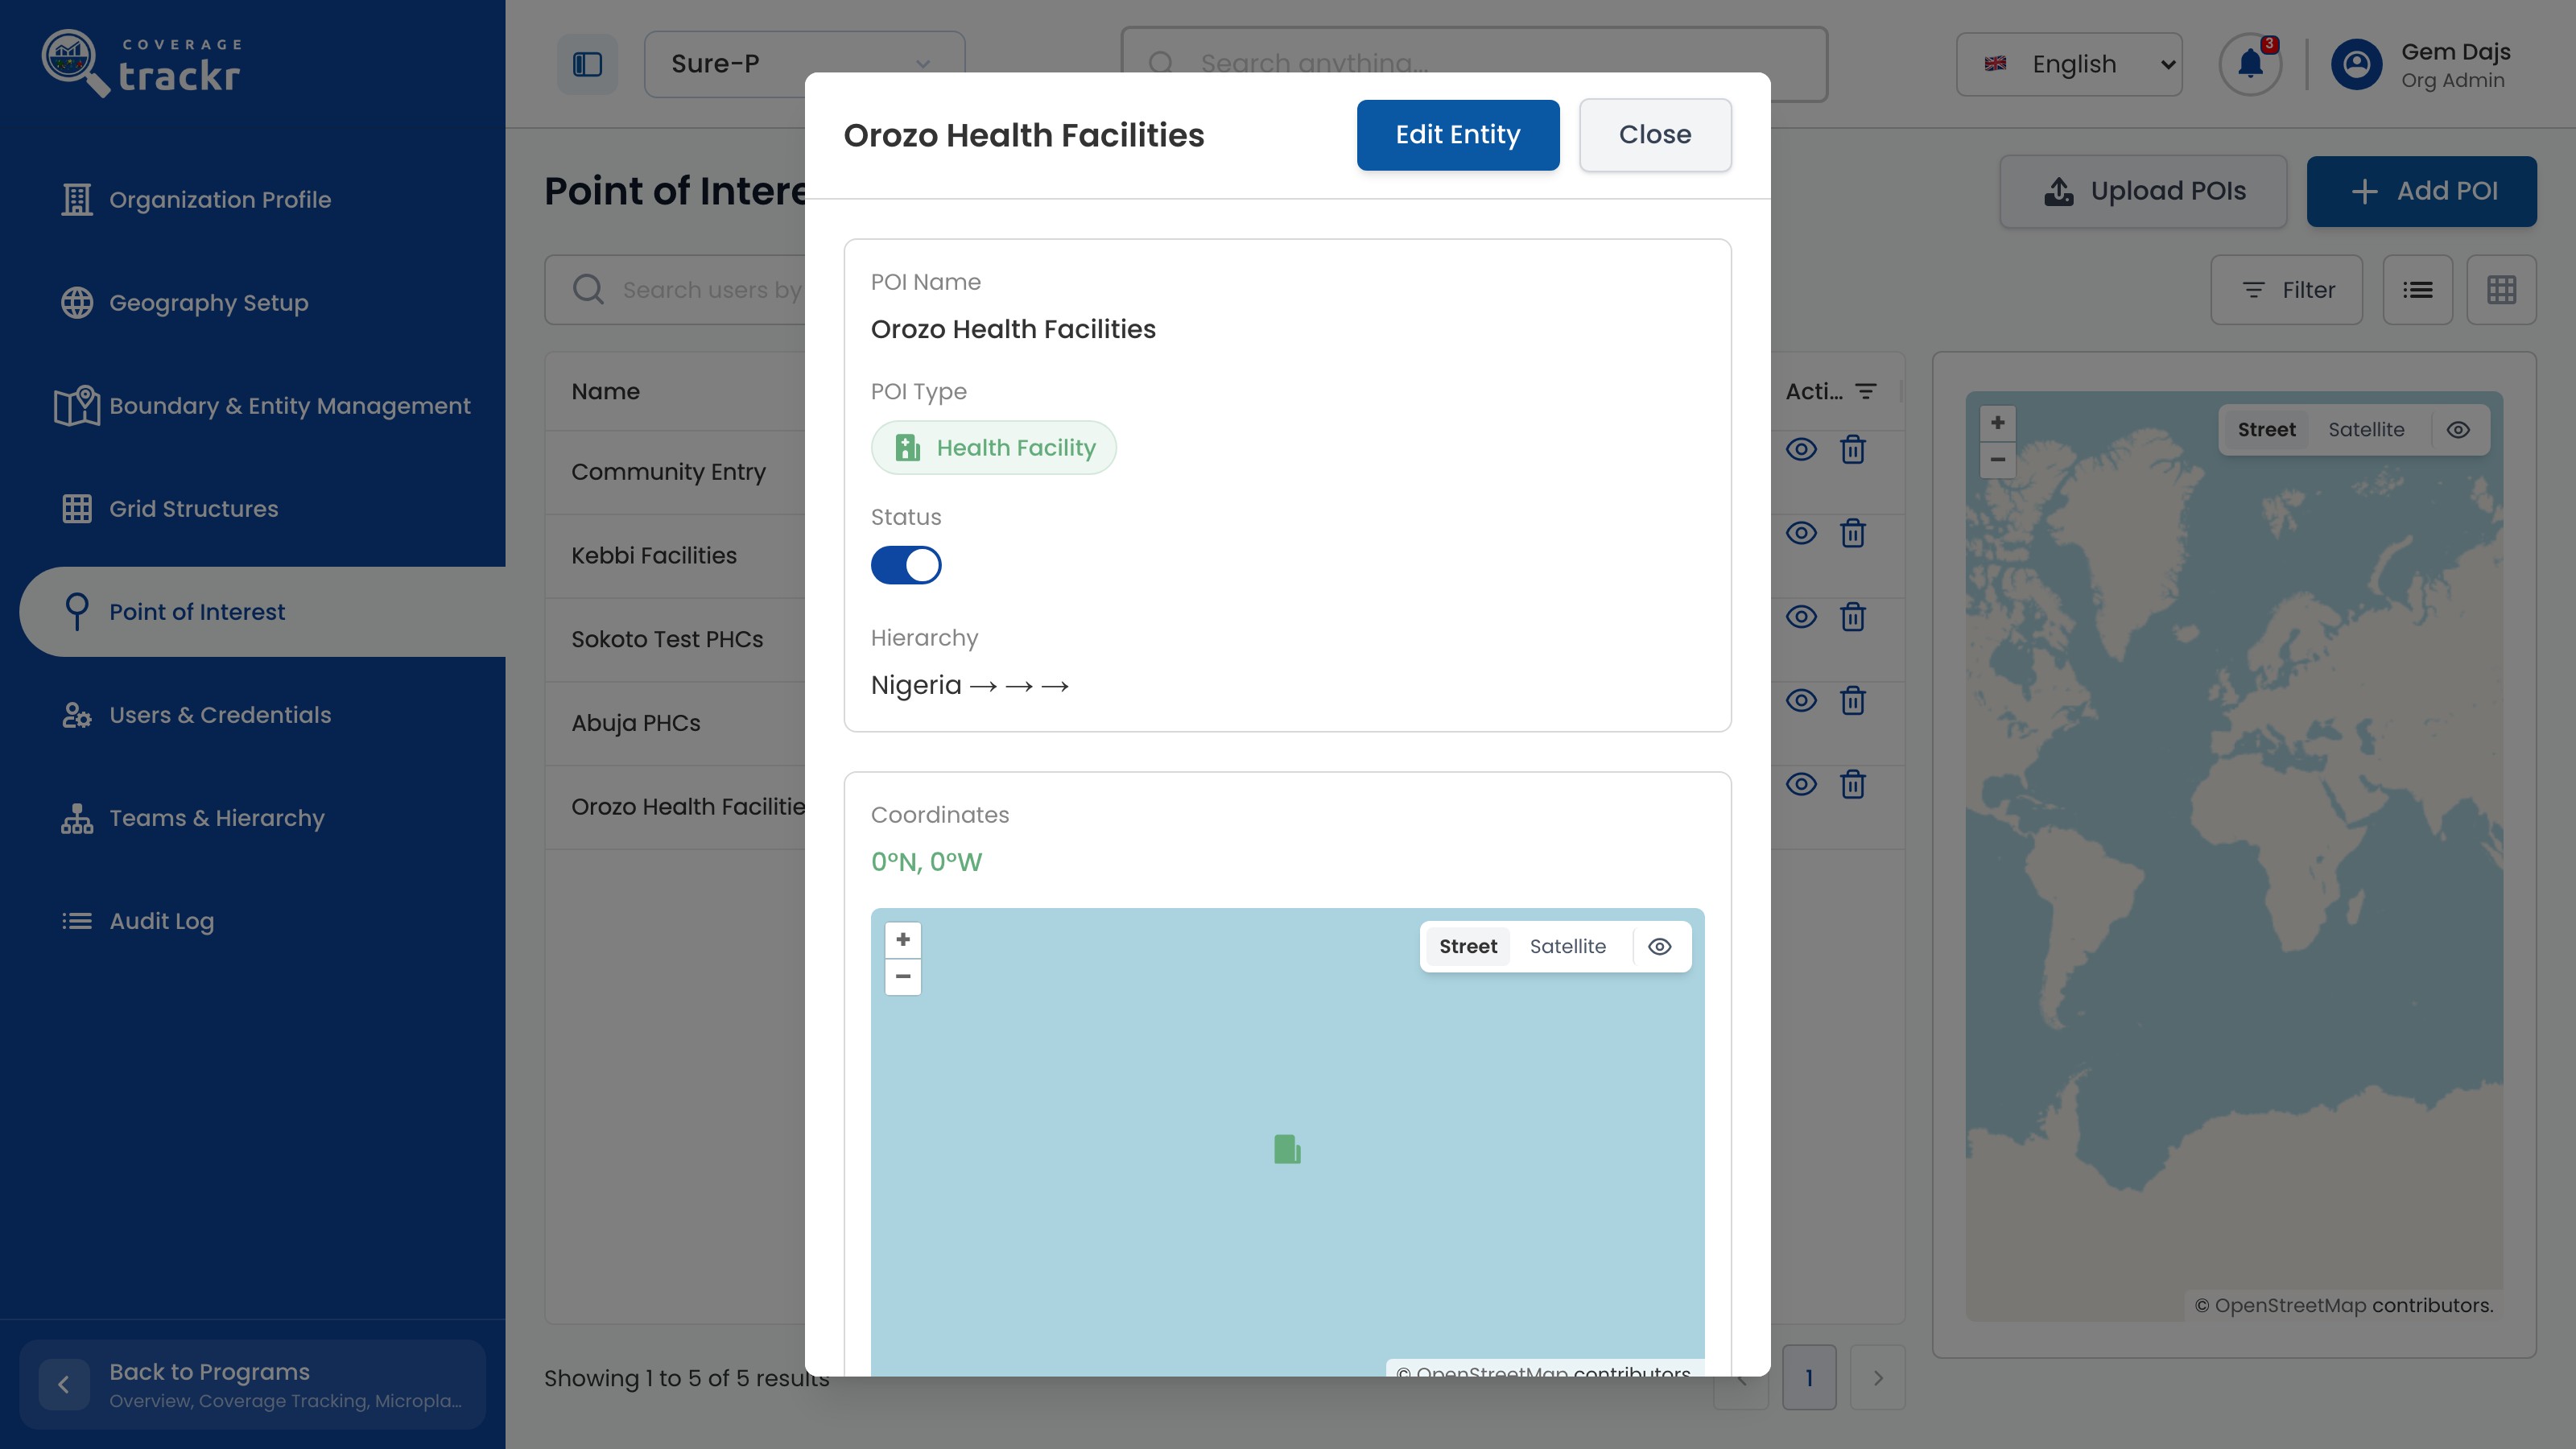The image size is (2576, 1449).
Task: Open notifications bell with badge
Action: [2250, 64]
